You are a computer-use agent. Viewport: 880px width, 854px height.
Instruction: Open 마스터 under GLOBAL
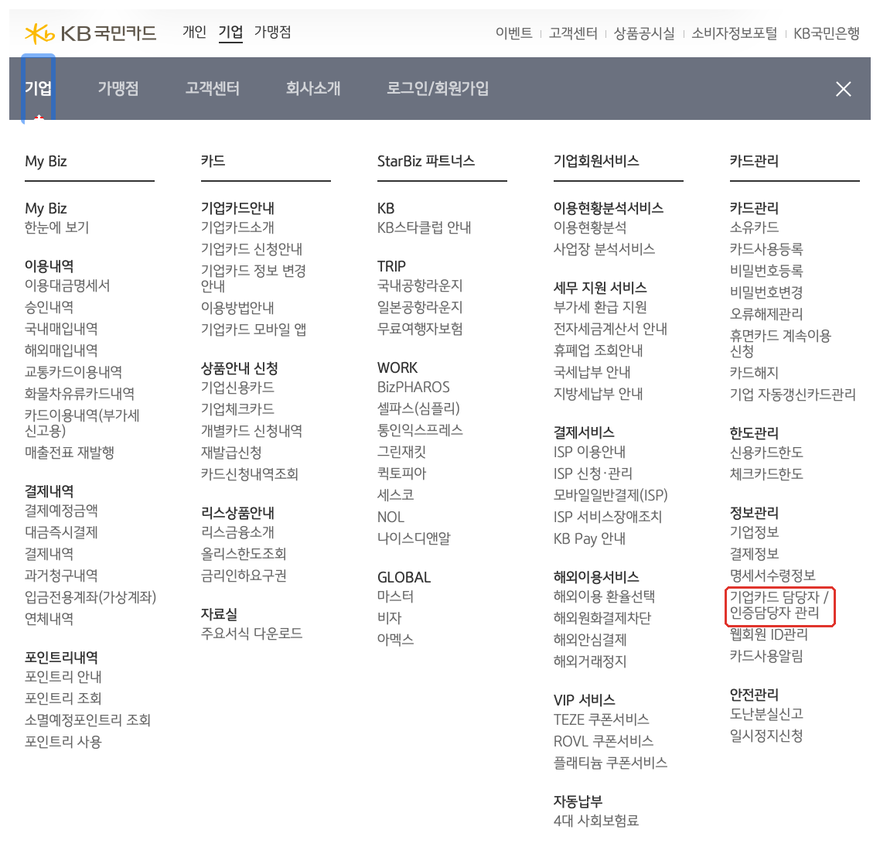pos(395,596)
